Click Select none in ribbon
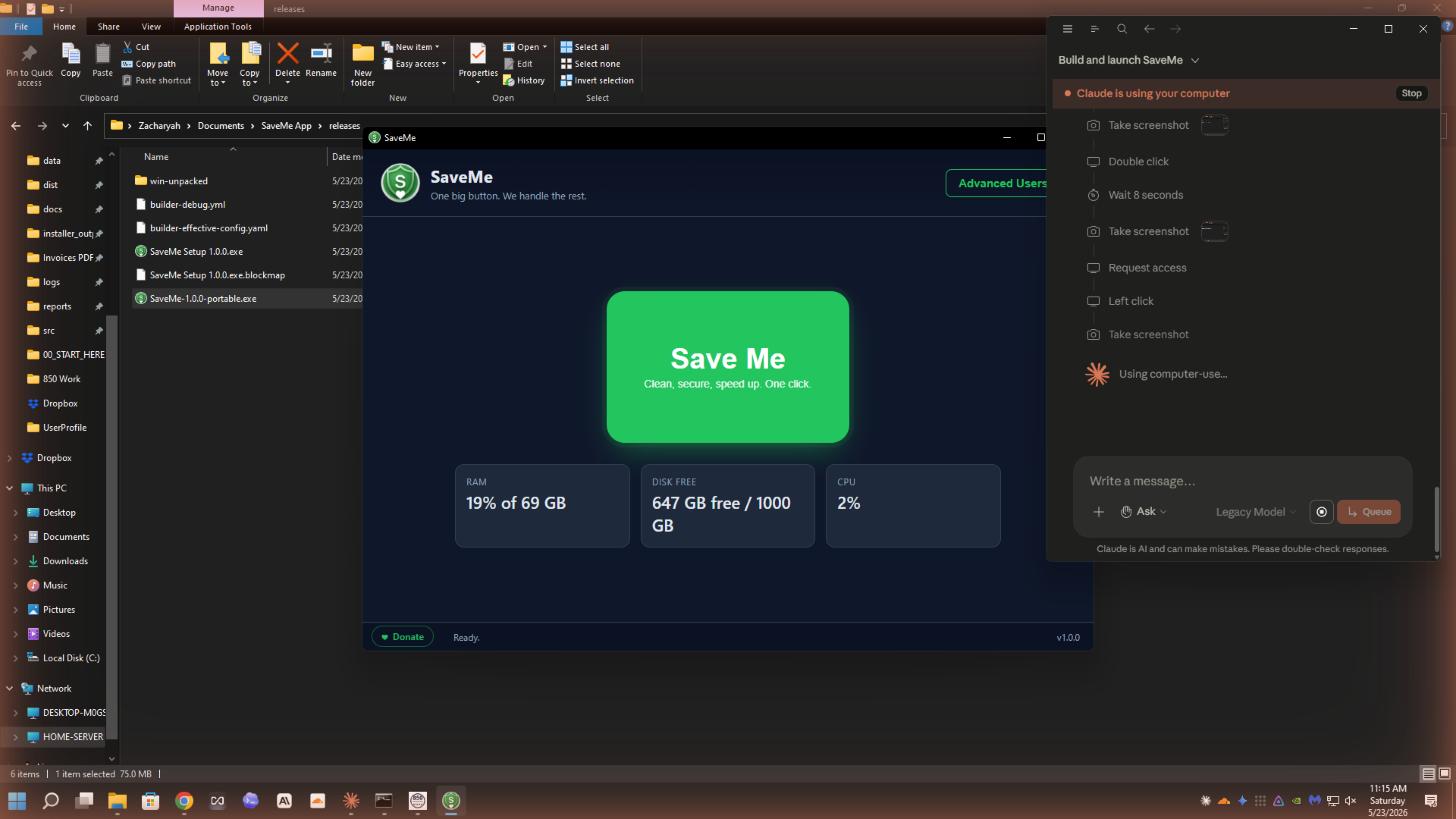 click(x=590, y=64)
